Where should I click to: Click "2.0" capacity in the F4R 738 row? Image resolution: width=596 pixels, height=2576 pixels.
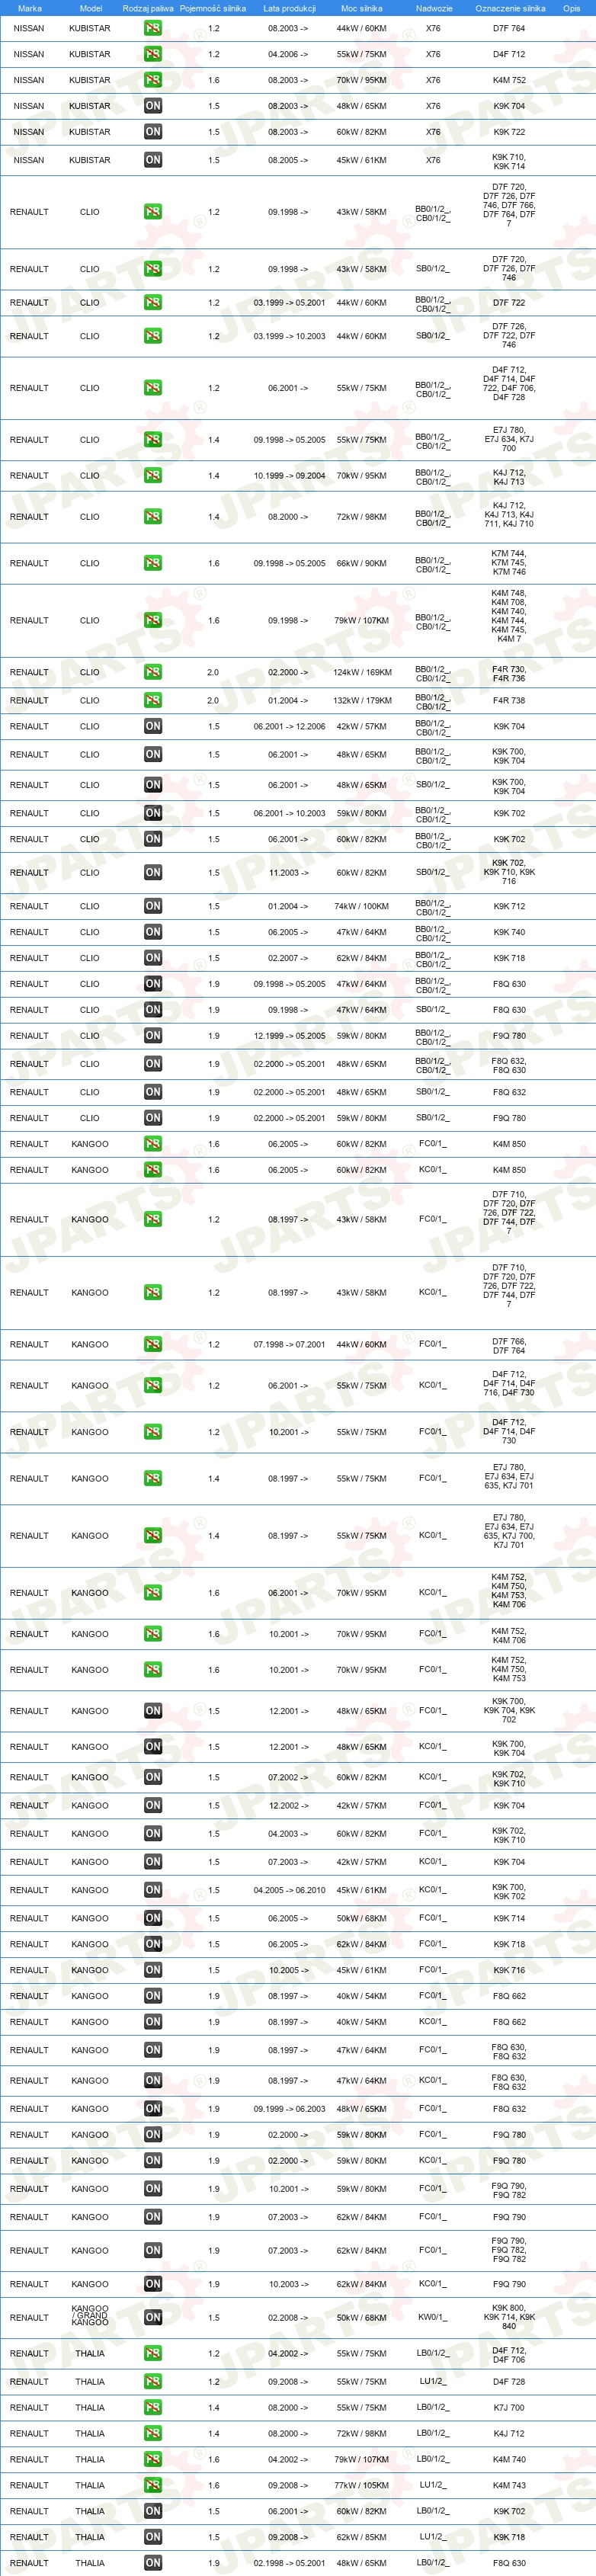213,701
